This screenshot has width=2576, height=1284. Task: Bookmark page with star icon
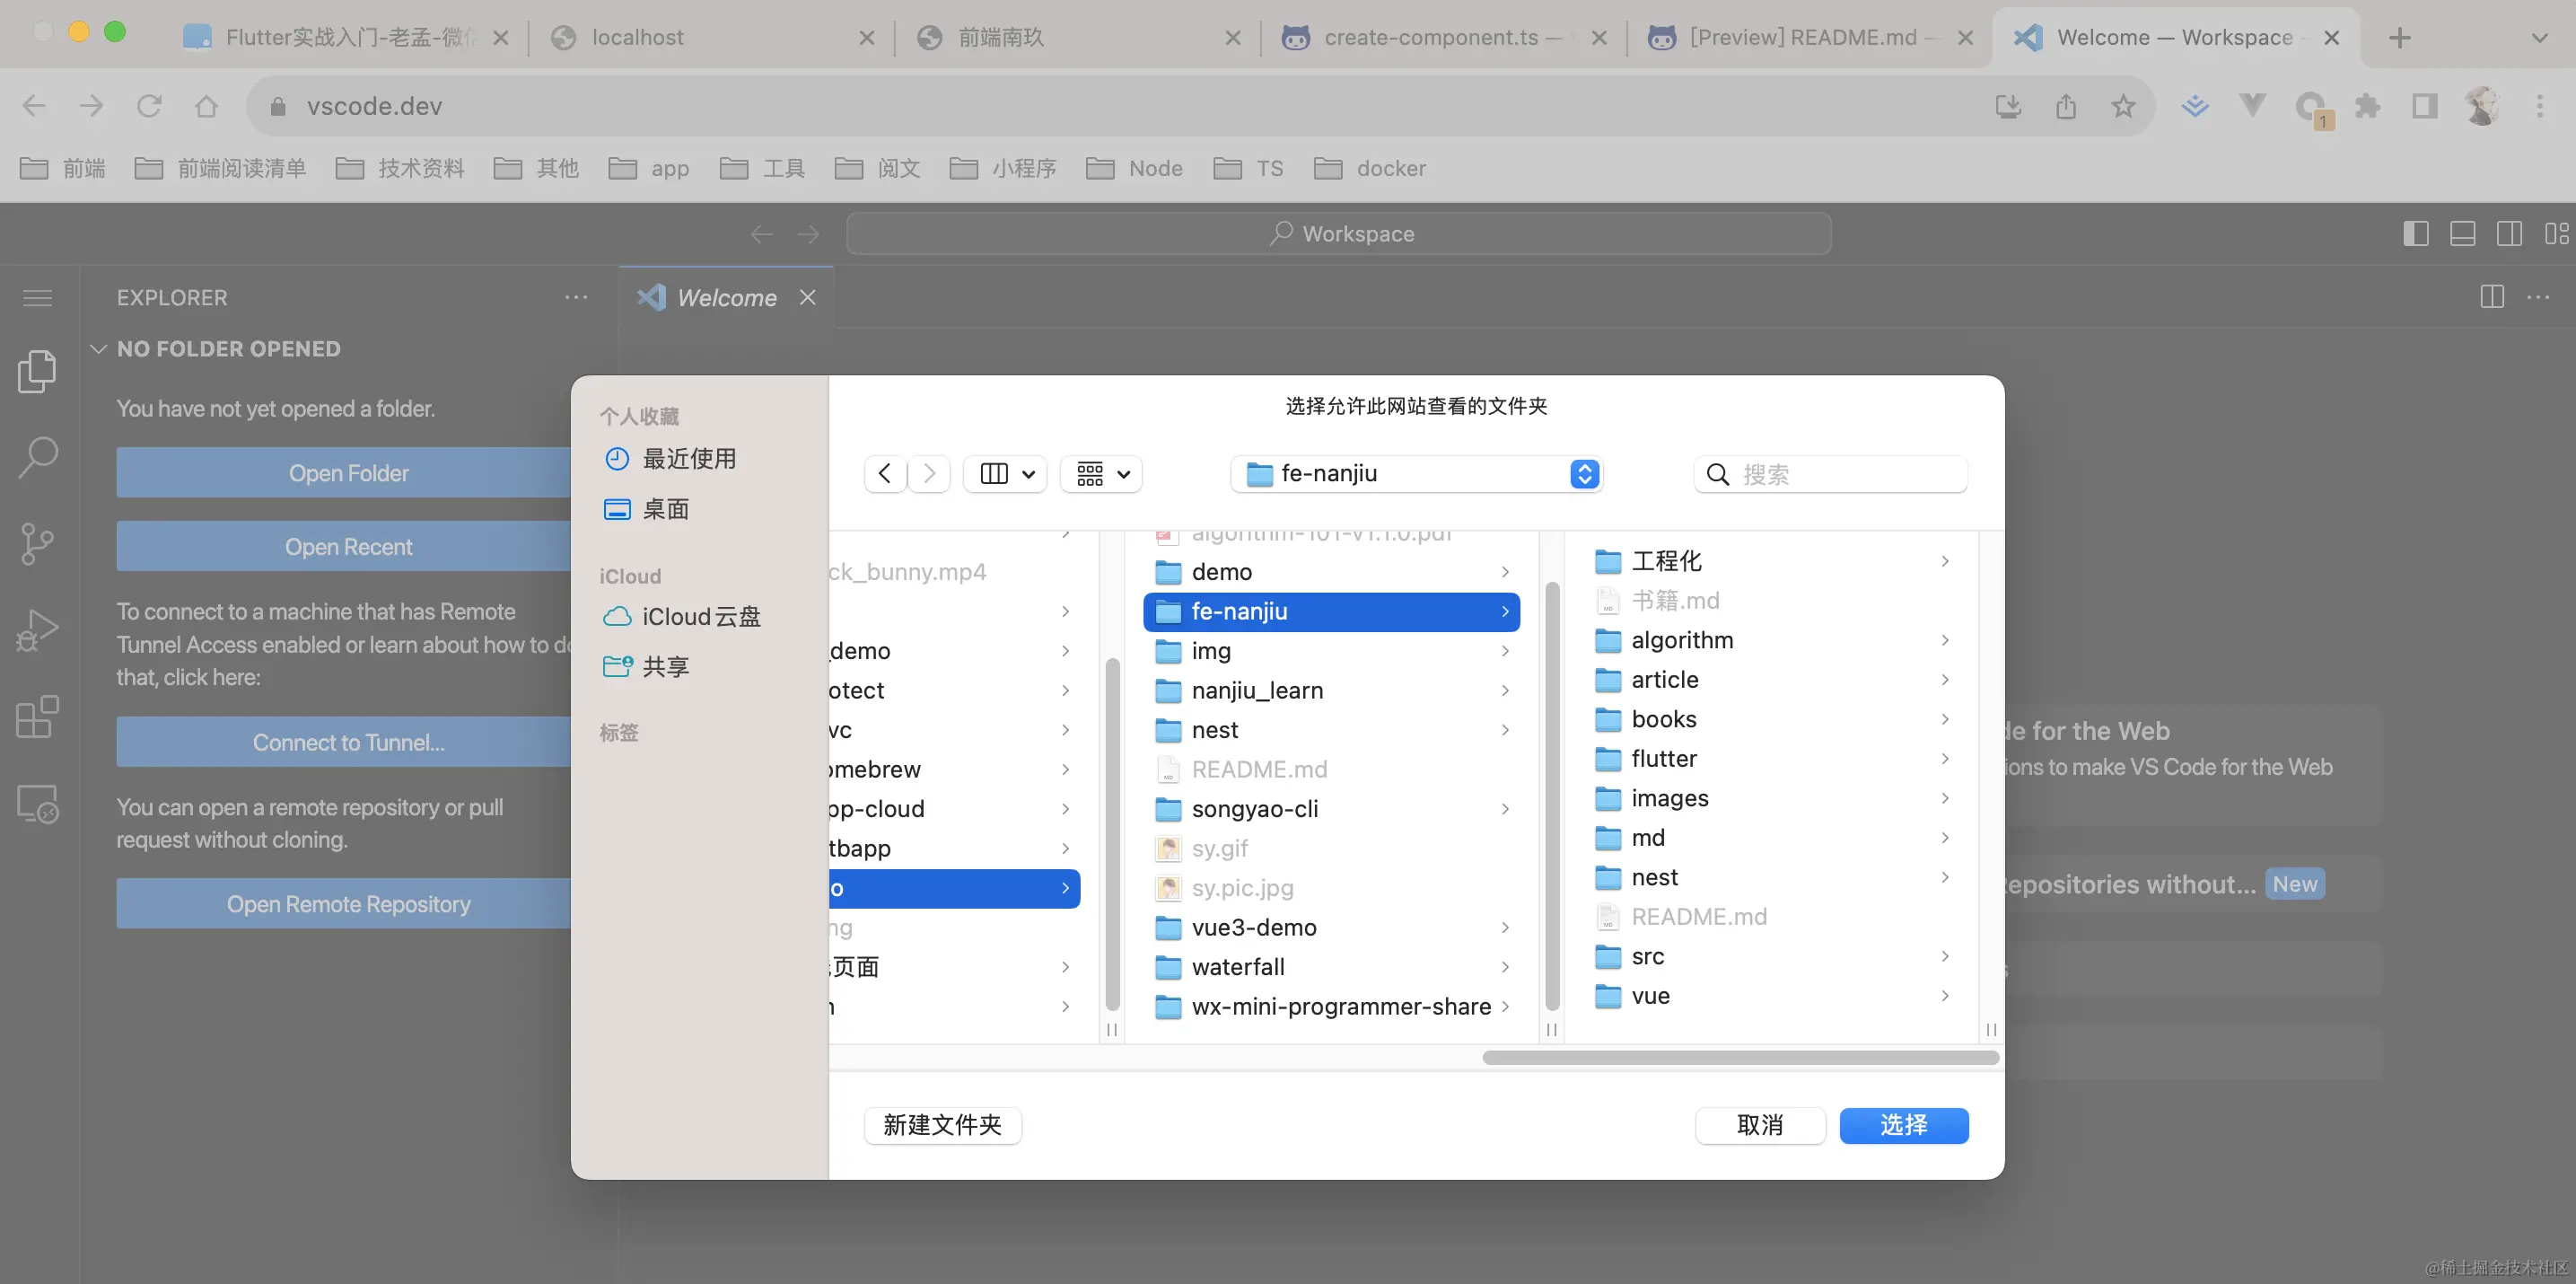coord(2123,106)
